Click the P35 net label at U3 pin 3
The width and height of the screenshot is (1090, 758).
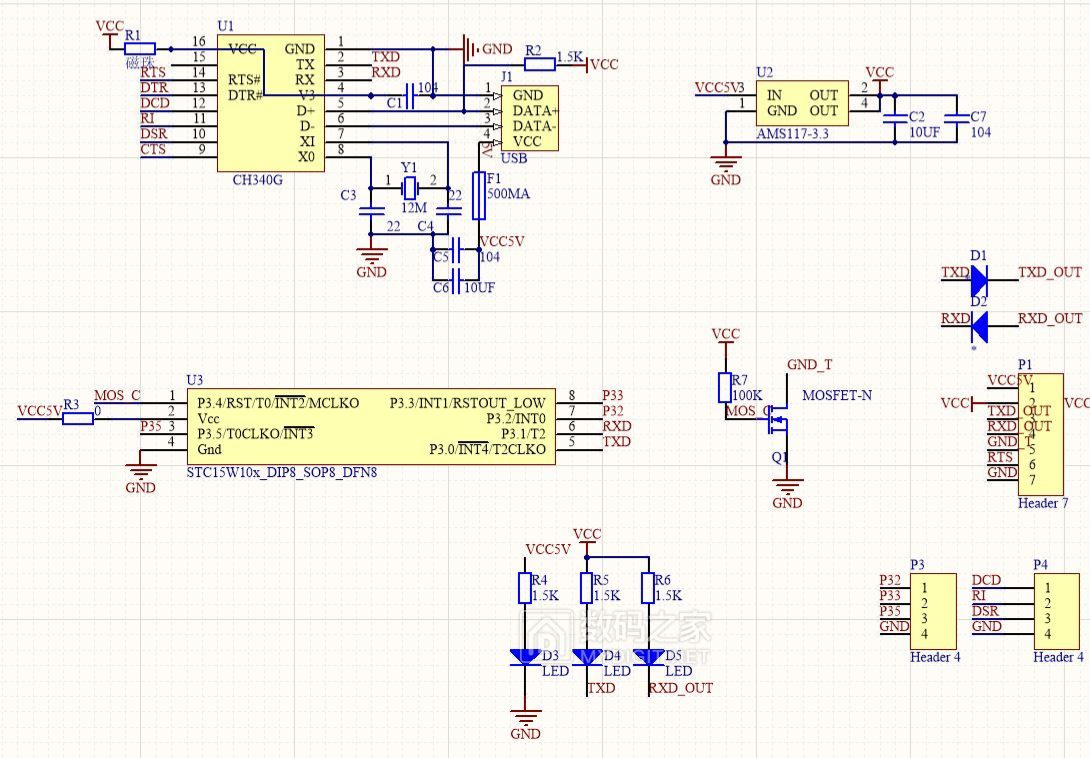coord(151,426)
